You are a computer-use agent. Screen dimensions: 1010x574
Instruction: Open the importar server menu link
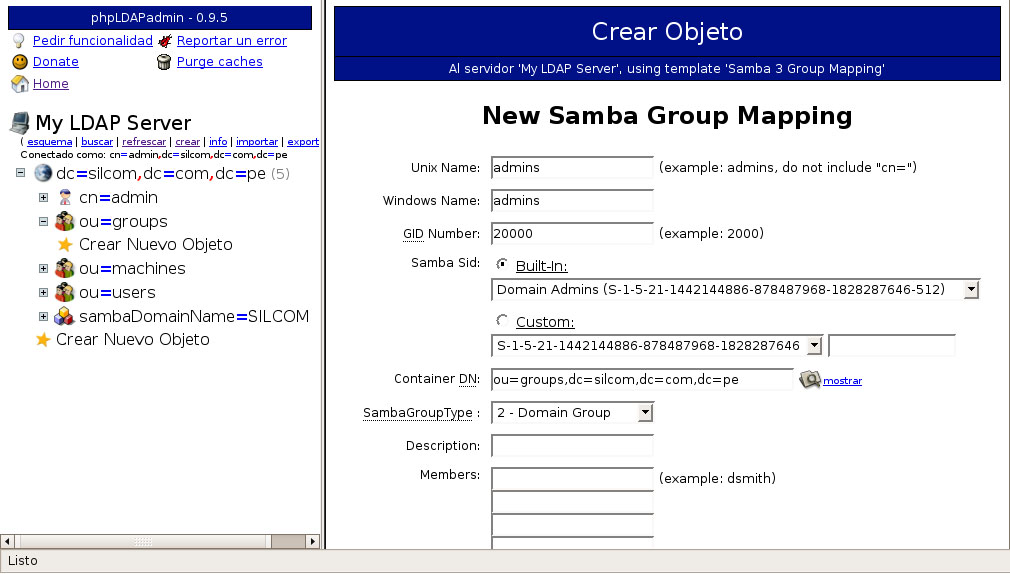[x=257, y=142]
